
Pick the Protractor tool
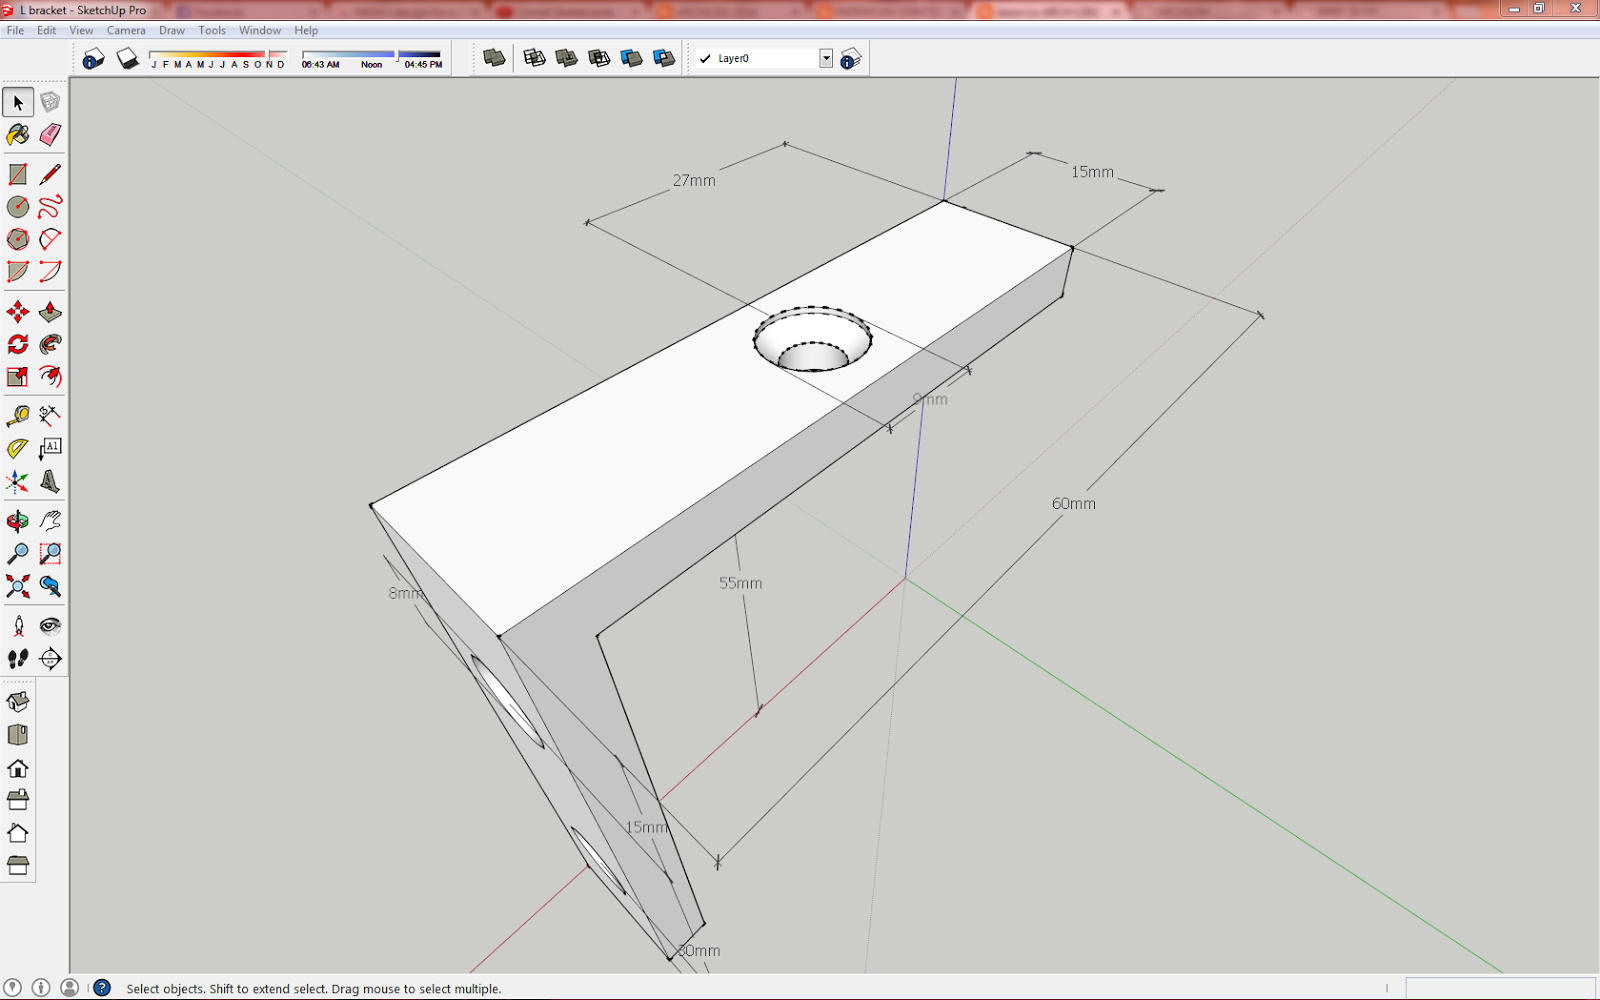(18, 448)
